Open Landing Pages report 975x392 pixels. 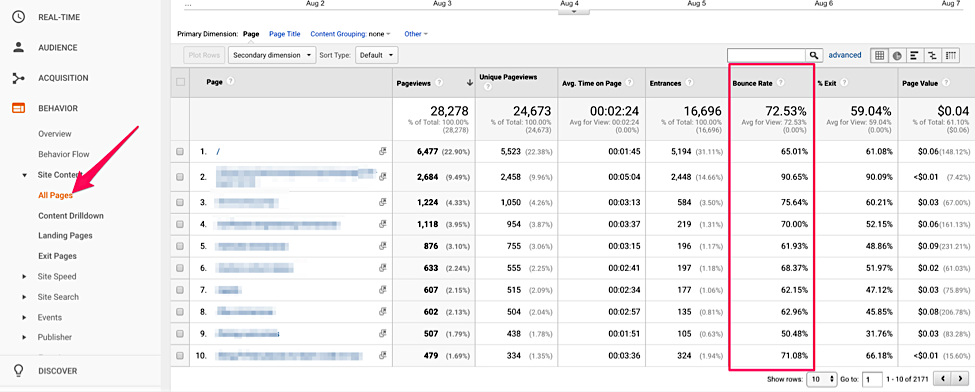65,236
